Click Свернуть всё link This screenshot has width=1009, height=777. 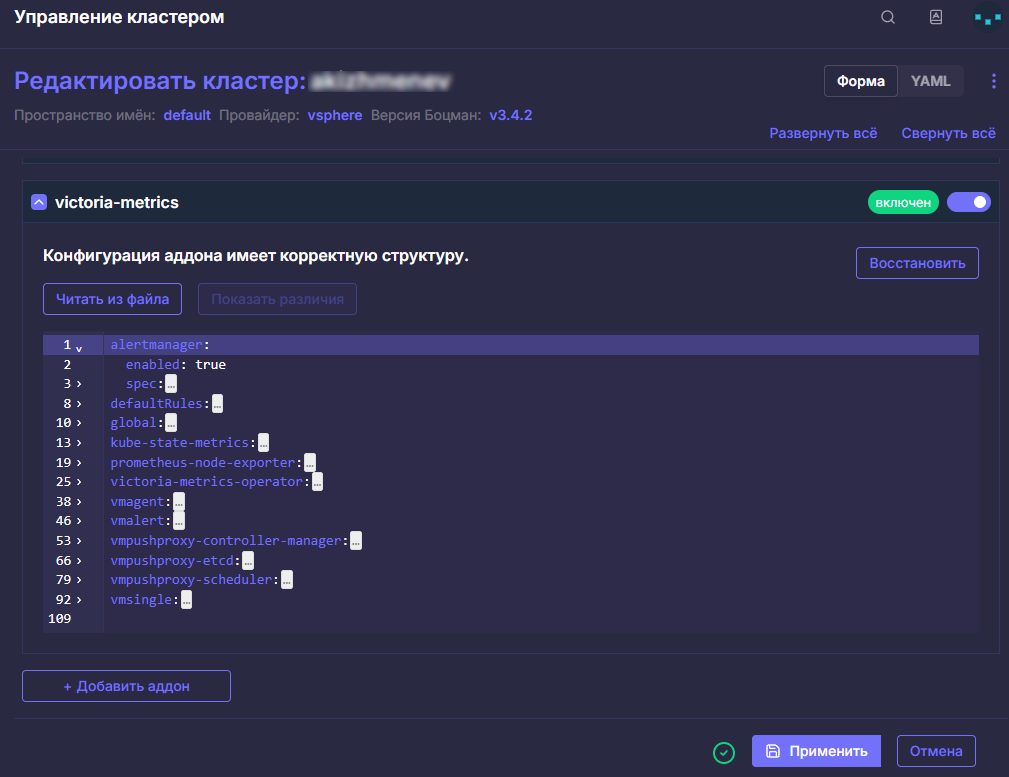point(948,133)
